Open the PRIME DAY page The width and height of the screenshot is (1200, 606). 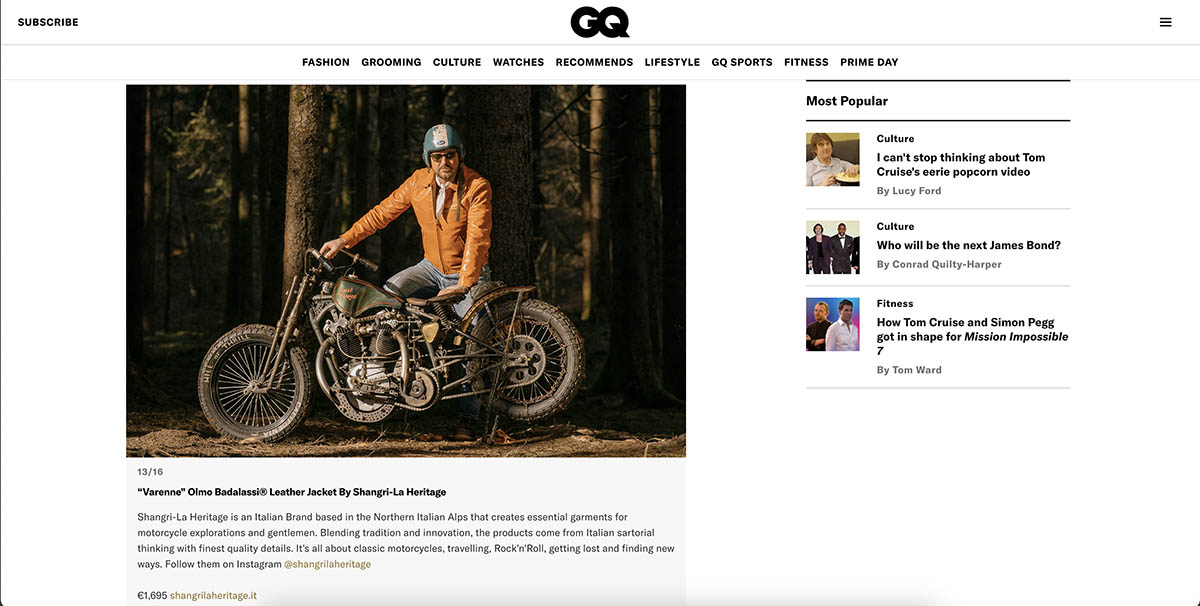[869, 62]
